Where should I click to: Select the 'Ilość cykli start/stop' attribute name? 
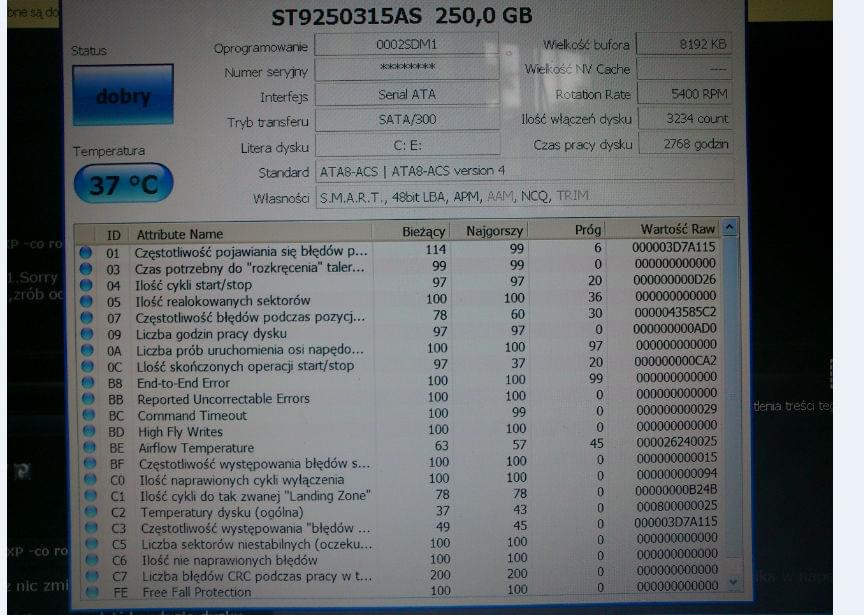coord(194,285)
